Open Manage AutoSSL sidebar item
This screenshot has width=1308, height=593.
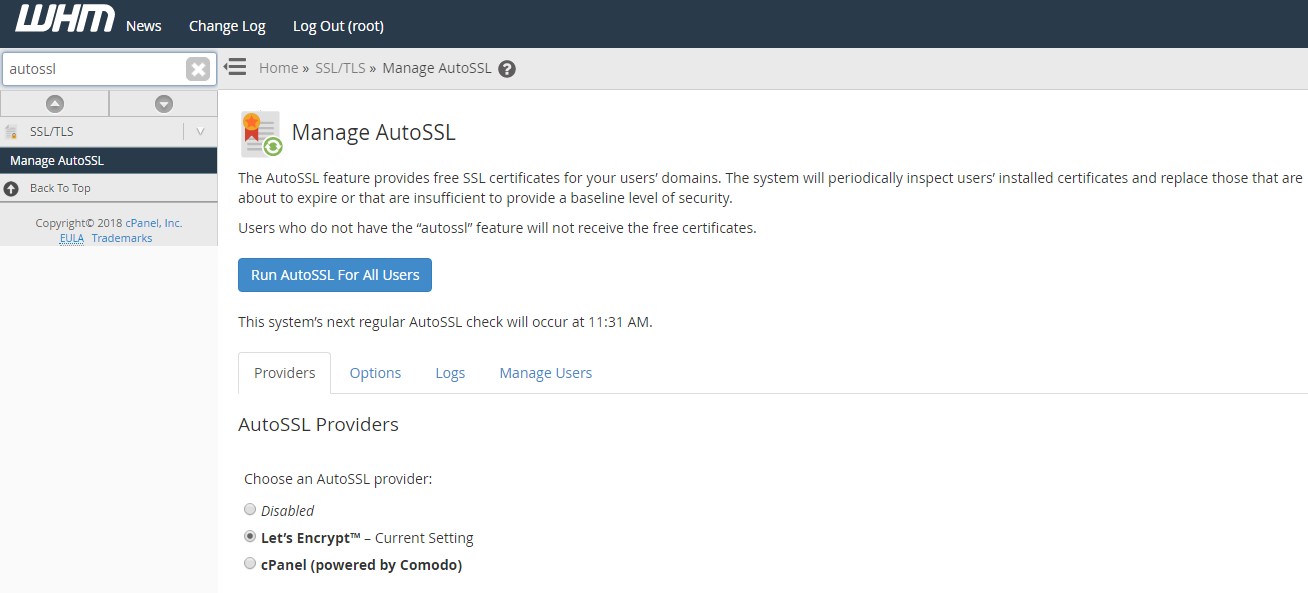coord(108,160)
